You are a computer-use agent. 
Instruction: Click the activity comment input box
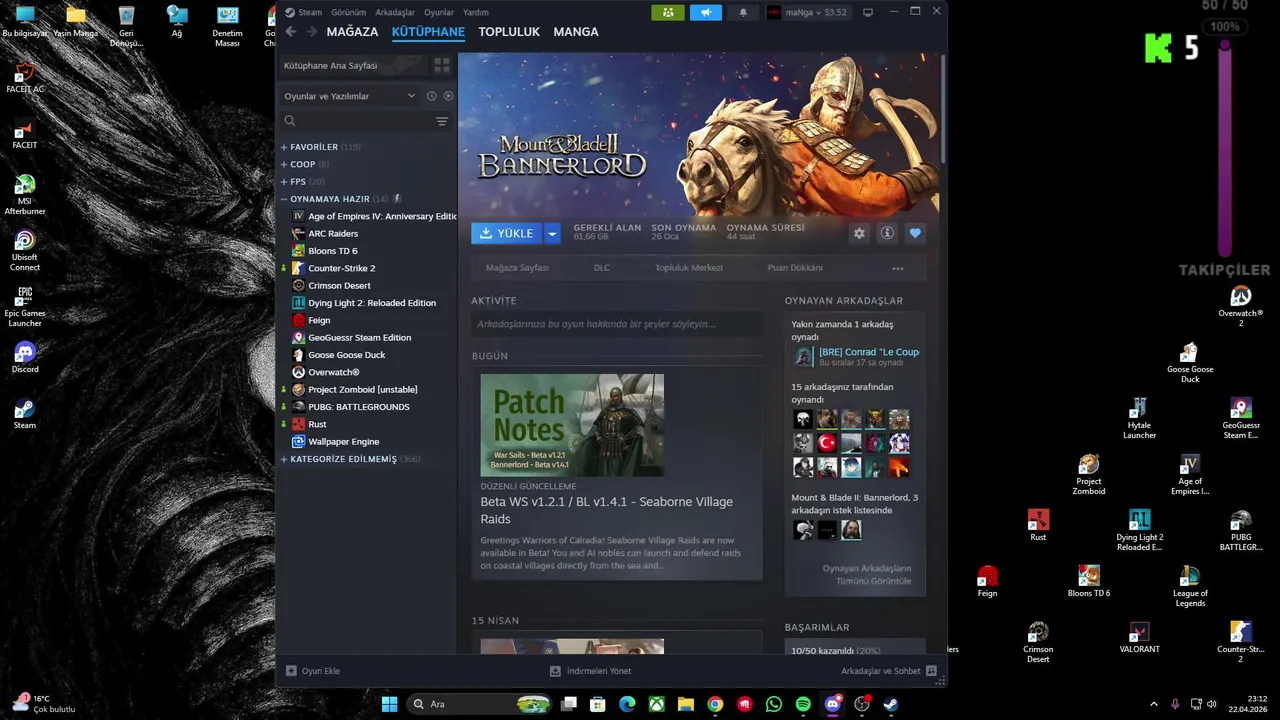coord(616,324)
